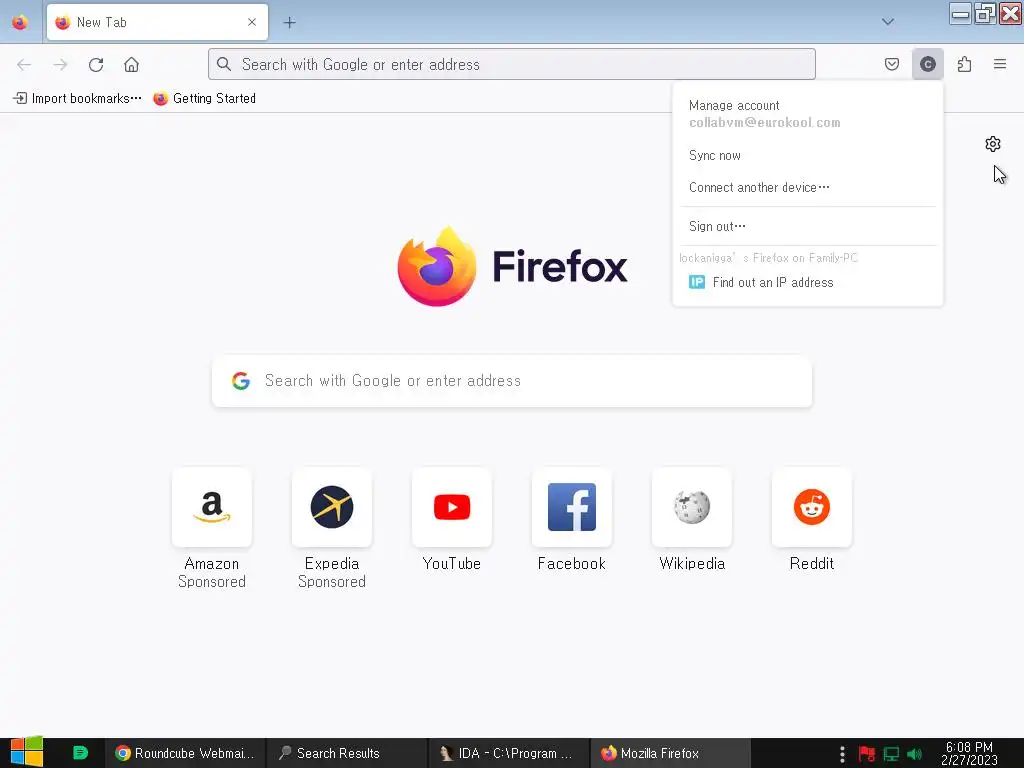Toggle the Firefox account avatar button

coord(927,64)
